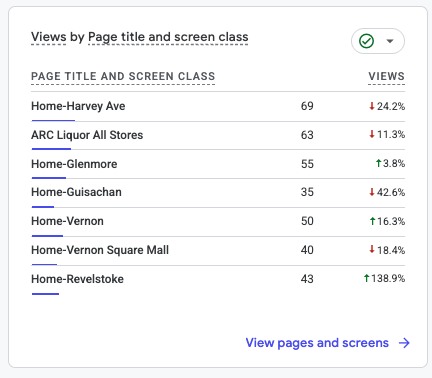The image size is (432, 378).
Task: Click the 3.8% increase value
Action: coord(390,163)
